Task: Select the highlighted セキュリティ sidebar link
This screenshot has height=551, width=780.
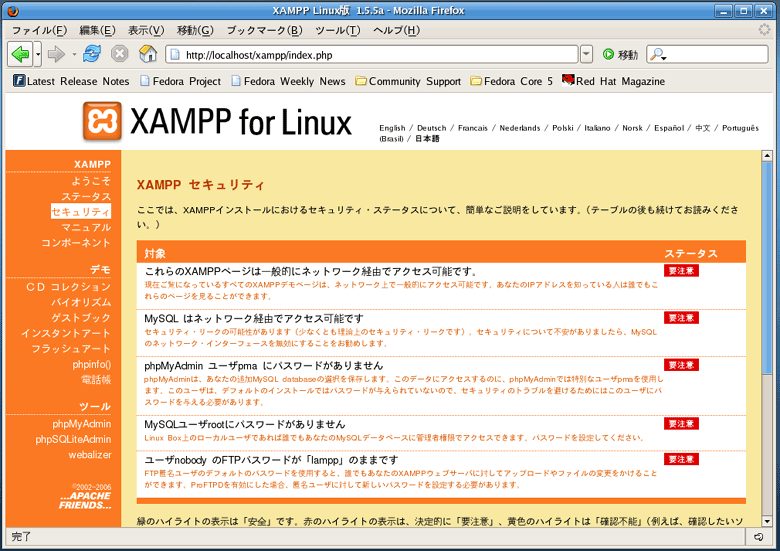Action: click(x=81, y=211)
